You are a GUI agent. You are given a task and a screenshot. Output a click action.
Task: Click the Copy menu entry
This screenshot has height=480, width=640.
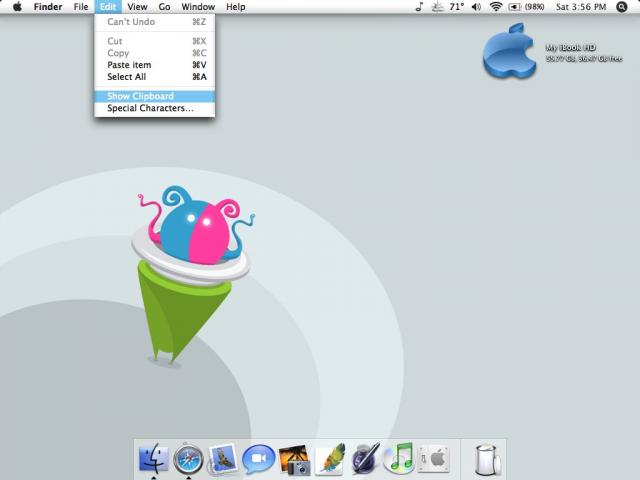pyautogui.click(x=155, y=53)
